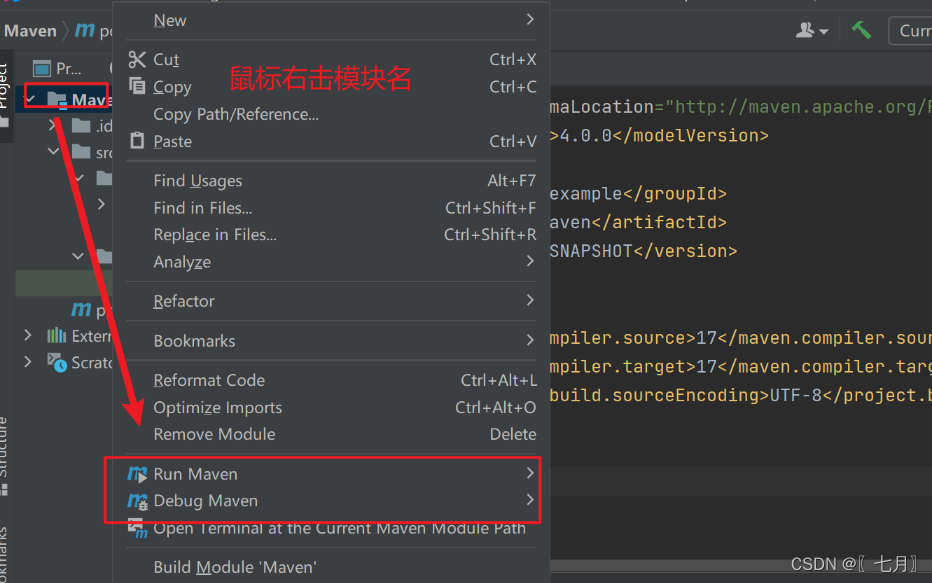Expand the .idea folder node
This screenshot has width=932, height=583.
(53, 125)
